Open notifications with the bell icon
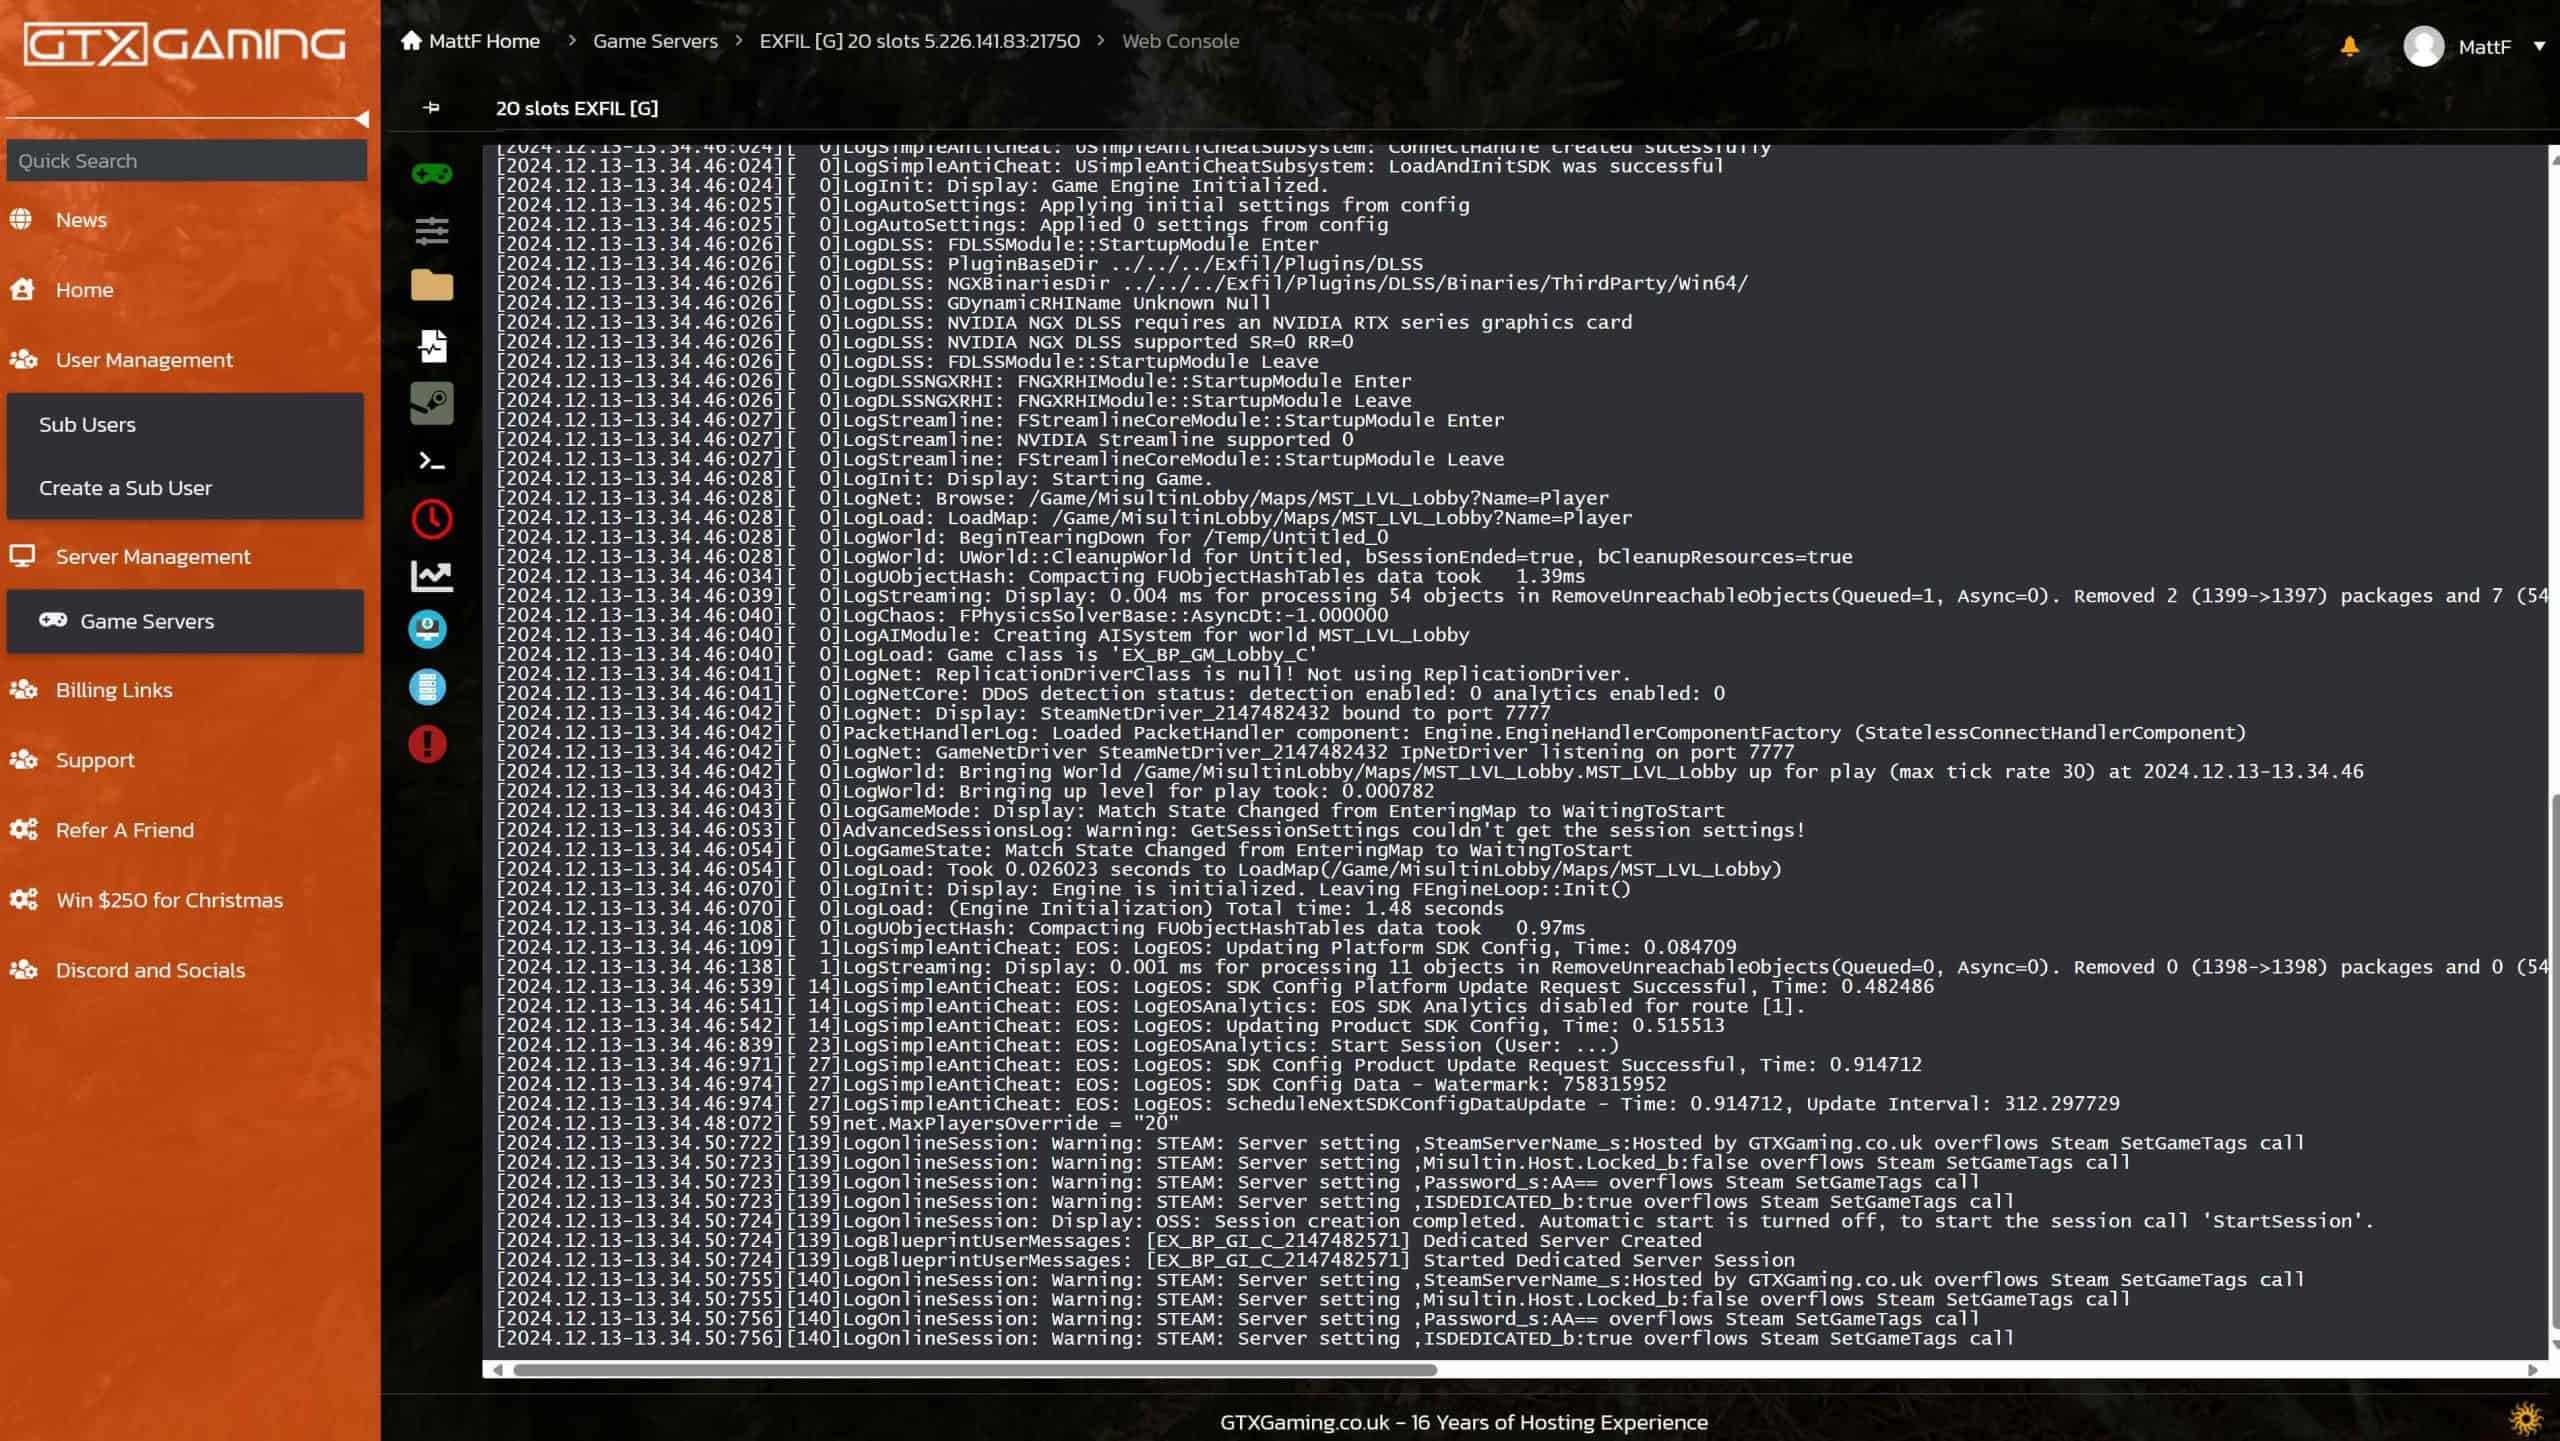 coord(2349,46)
